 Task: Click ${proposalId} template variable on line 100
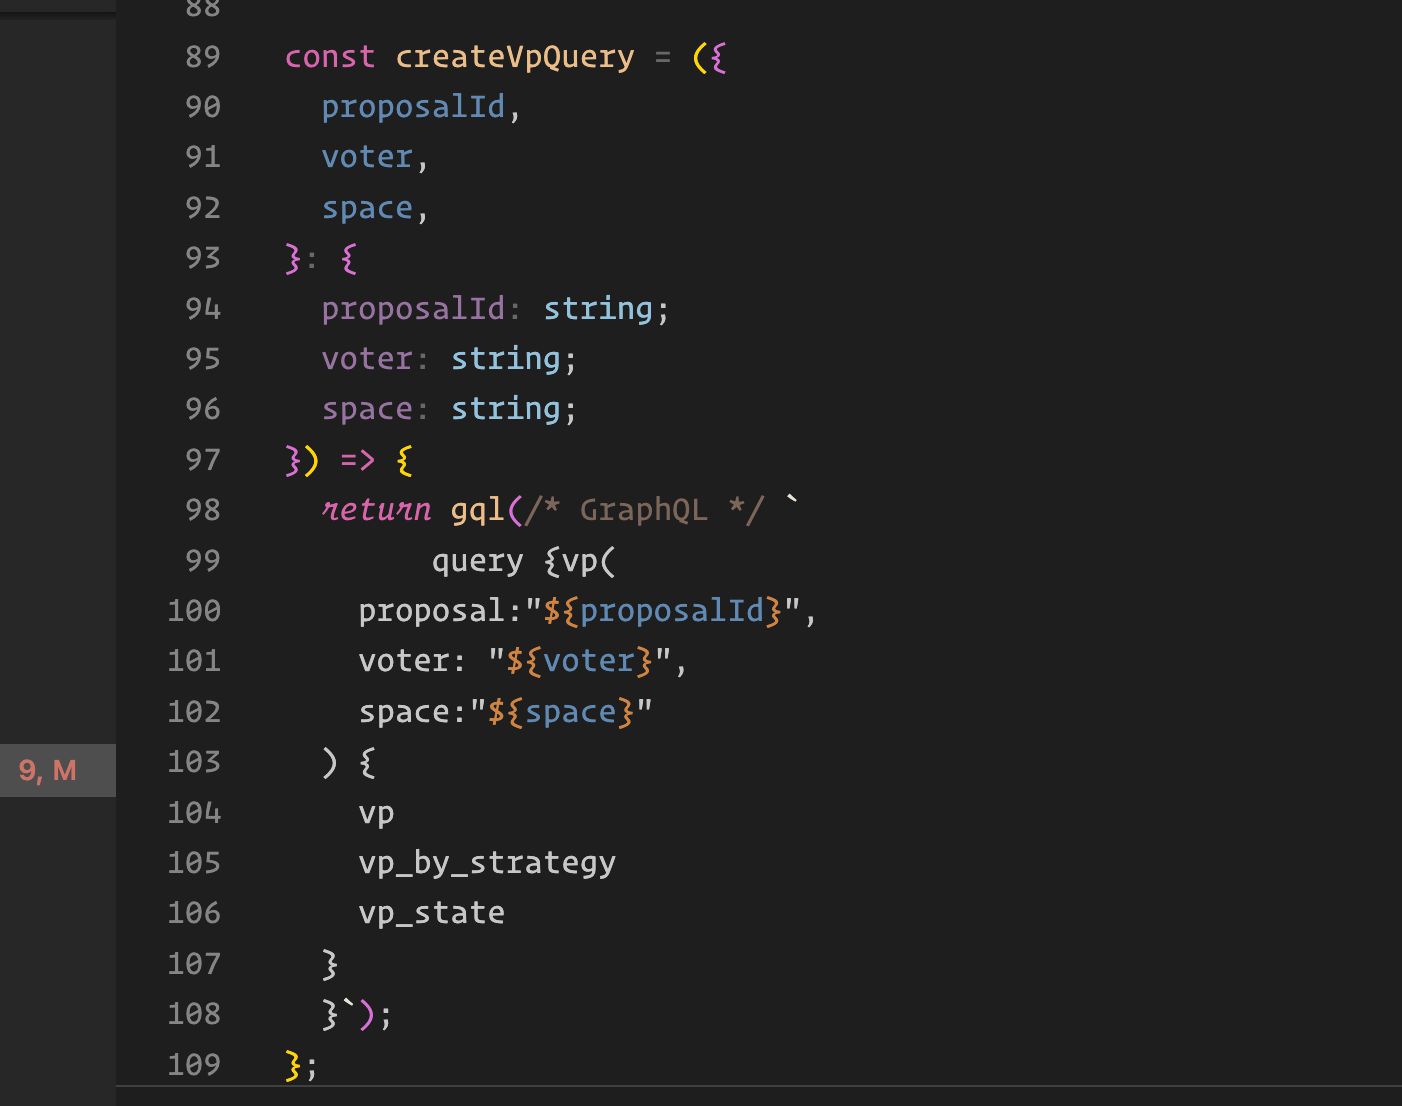[663, 611]
